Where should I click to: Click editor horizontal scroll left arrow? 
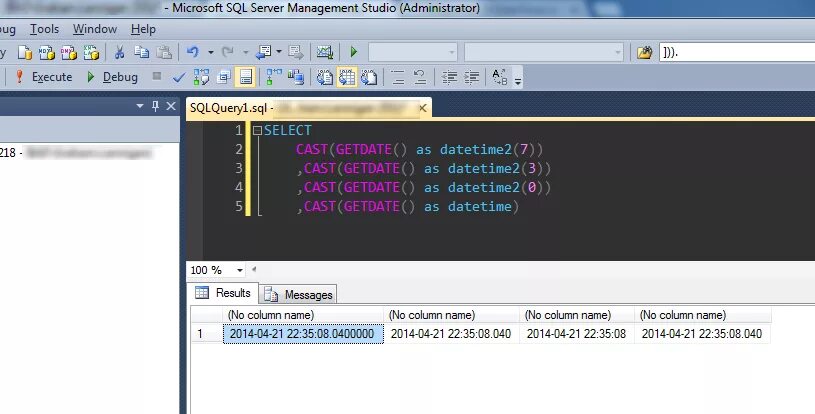(x=254, y=270)
